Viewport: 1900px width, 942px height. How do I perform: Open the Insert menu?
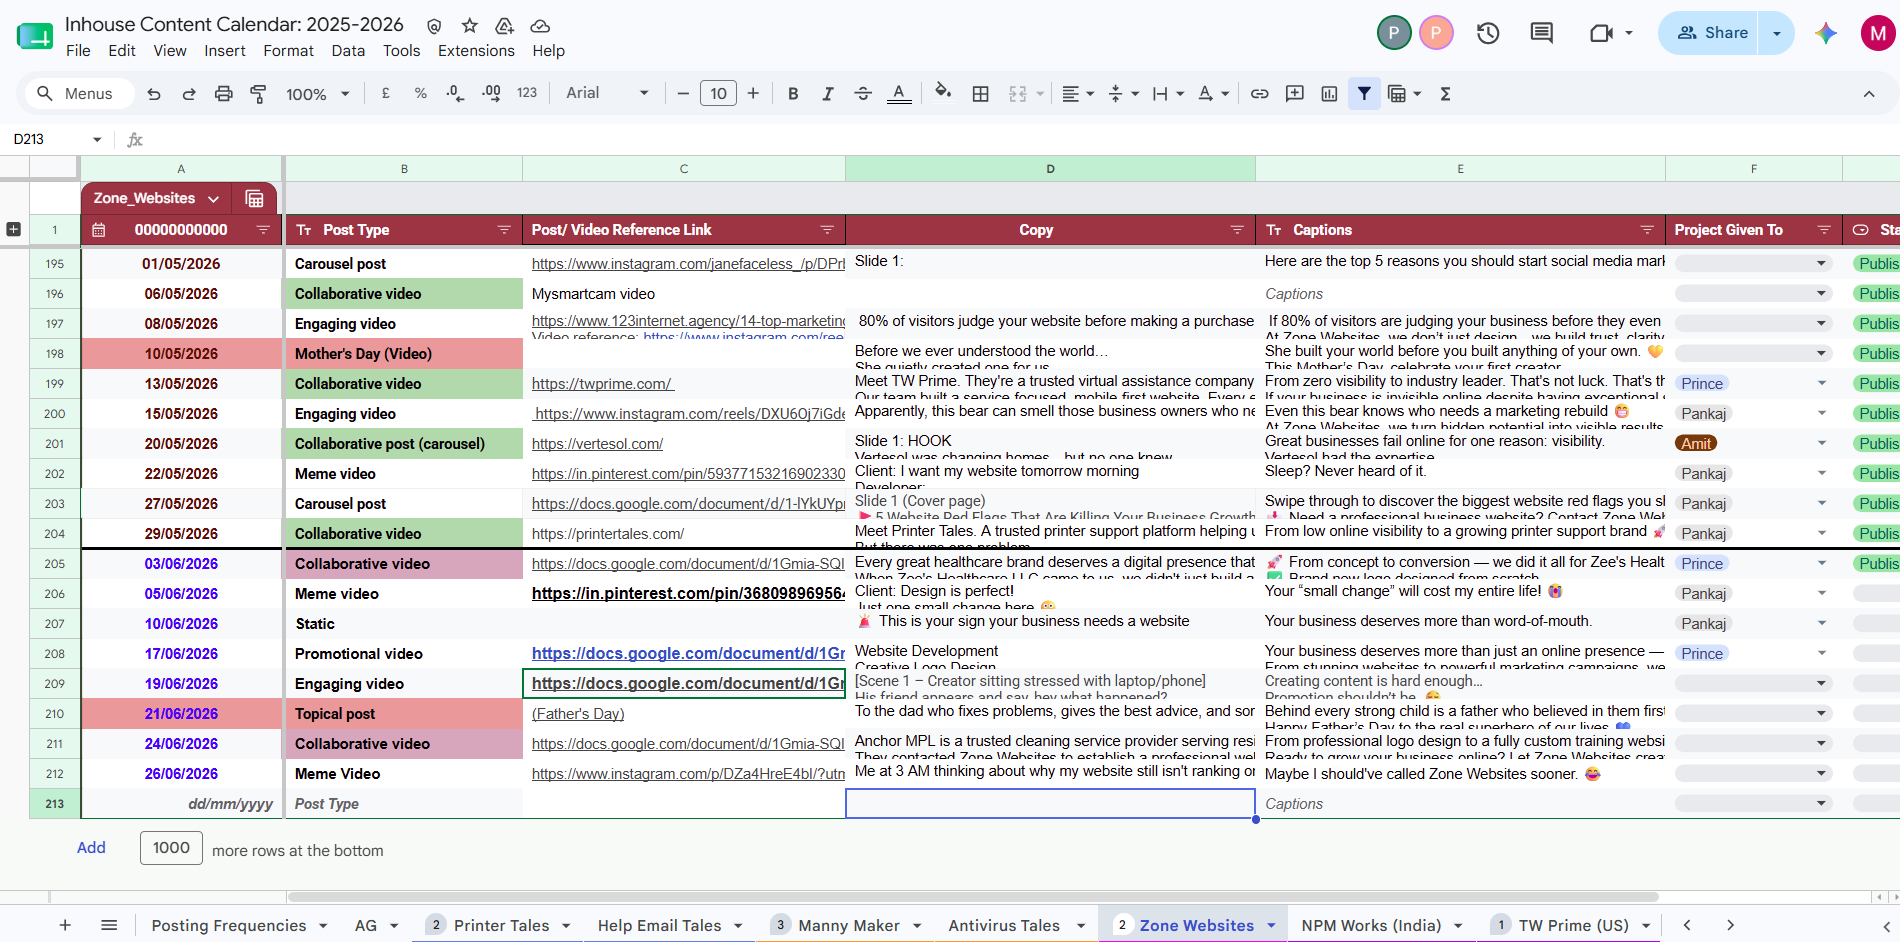click(x=225, y=51)
